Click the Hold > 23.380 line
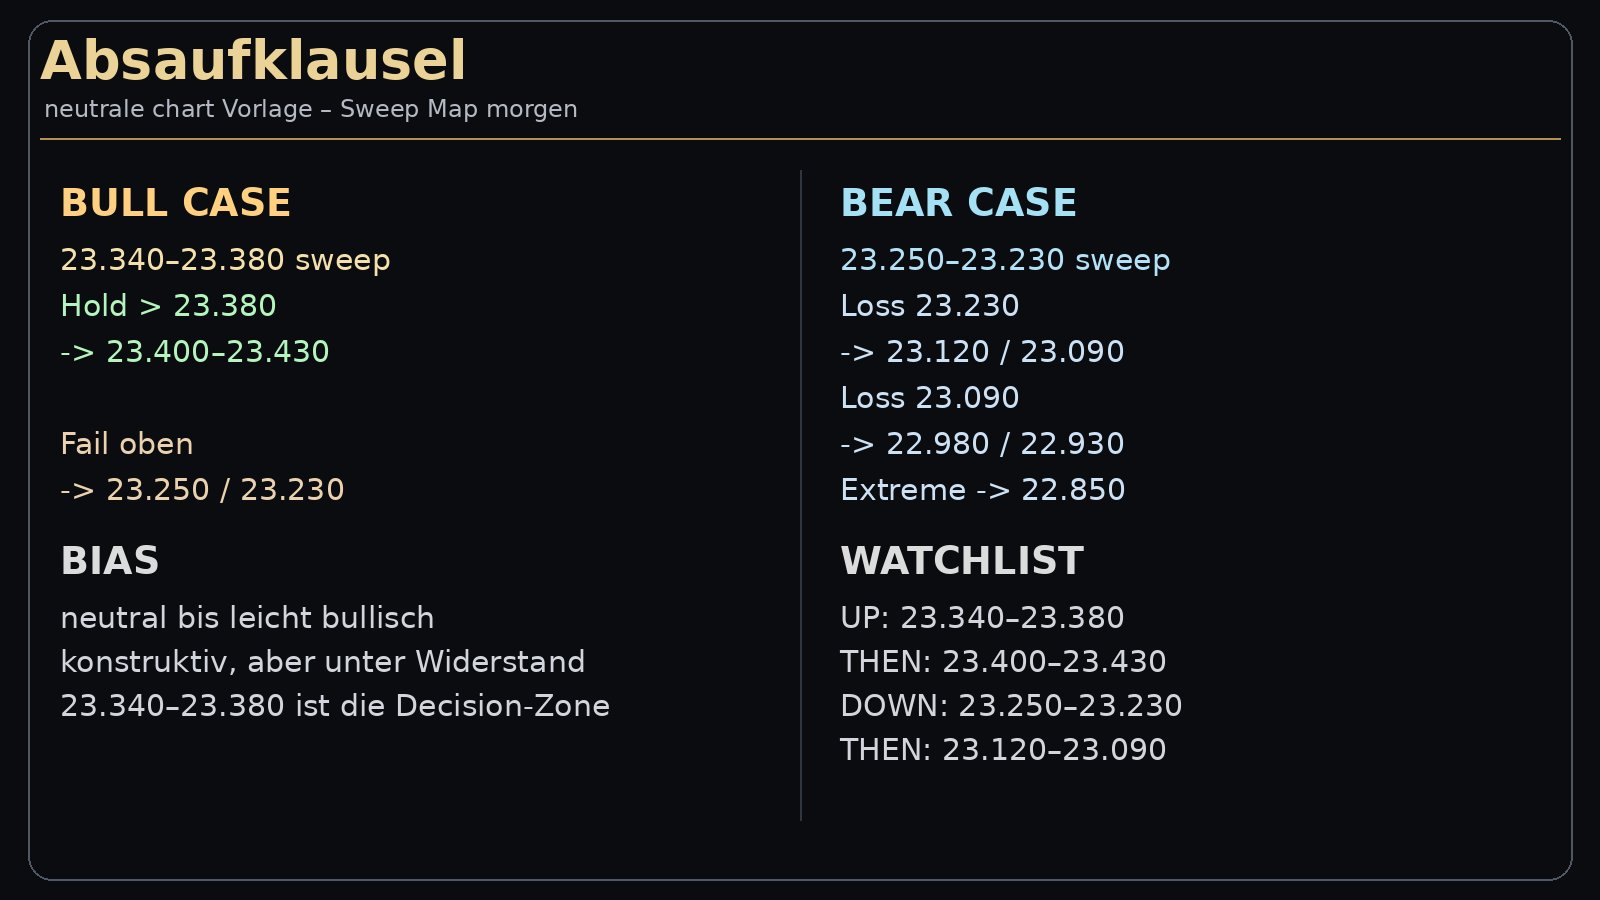Viewport: 1600px width, 900px height. point(168,306)
